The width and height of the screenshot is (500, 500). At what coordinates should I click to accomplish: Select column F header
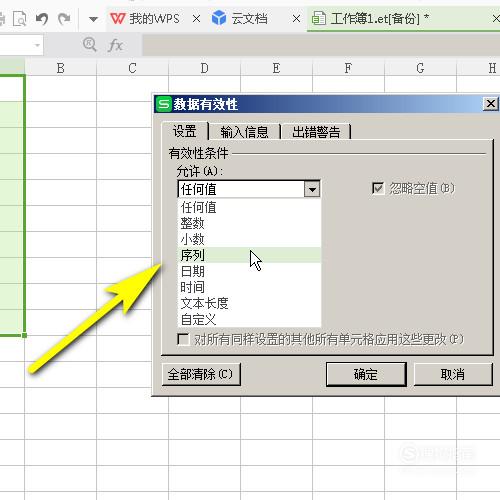click(348, 68)
